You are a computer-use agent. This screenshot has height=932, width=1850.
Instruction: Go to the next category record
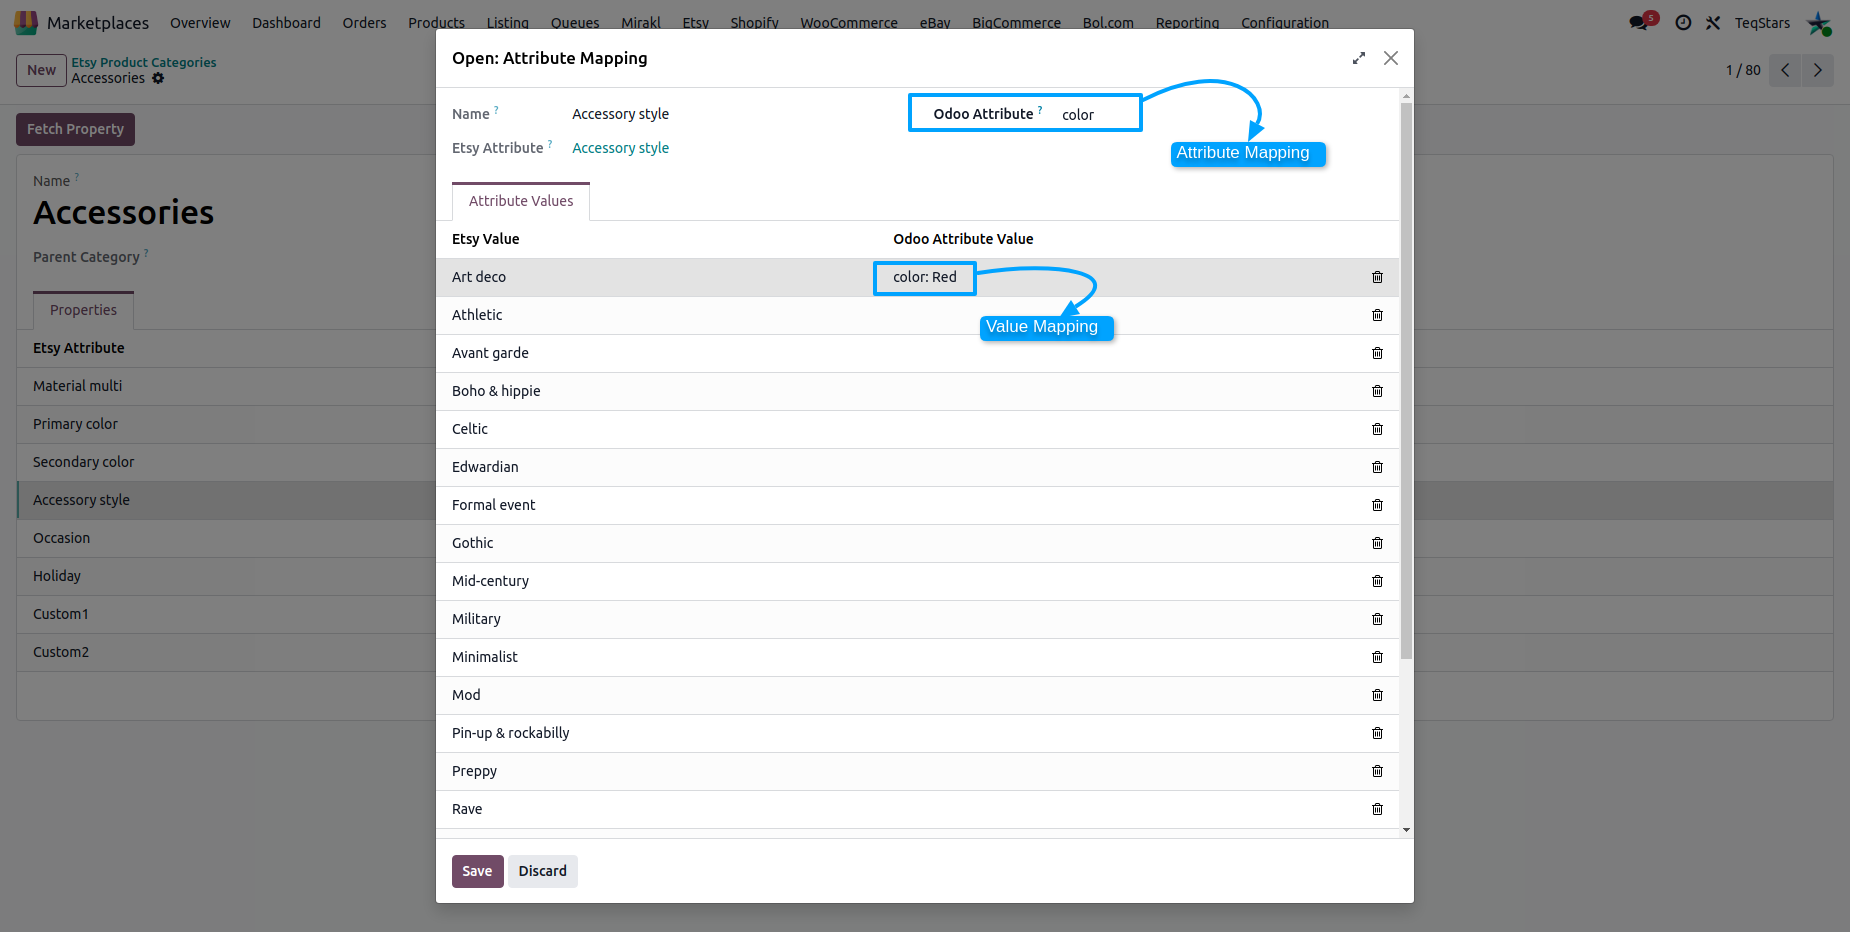click(1818, 70)
